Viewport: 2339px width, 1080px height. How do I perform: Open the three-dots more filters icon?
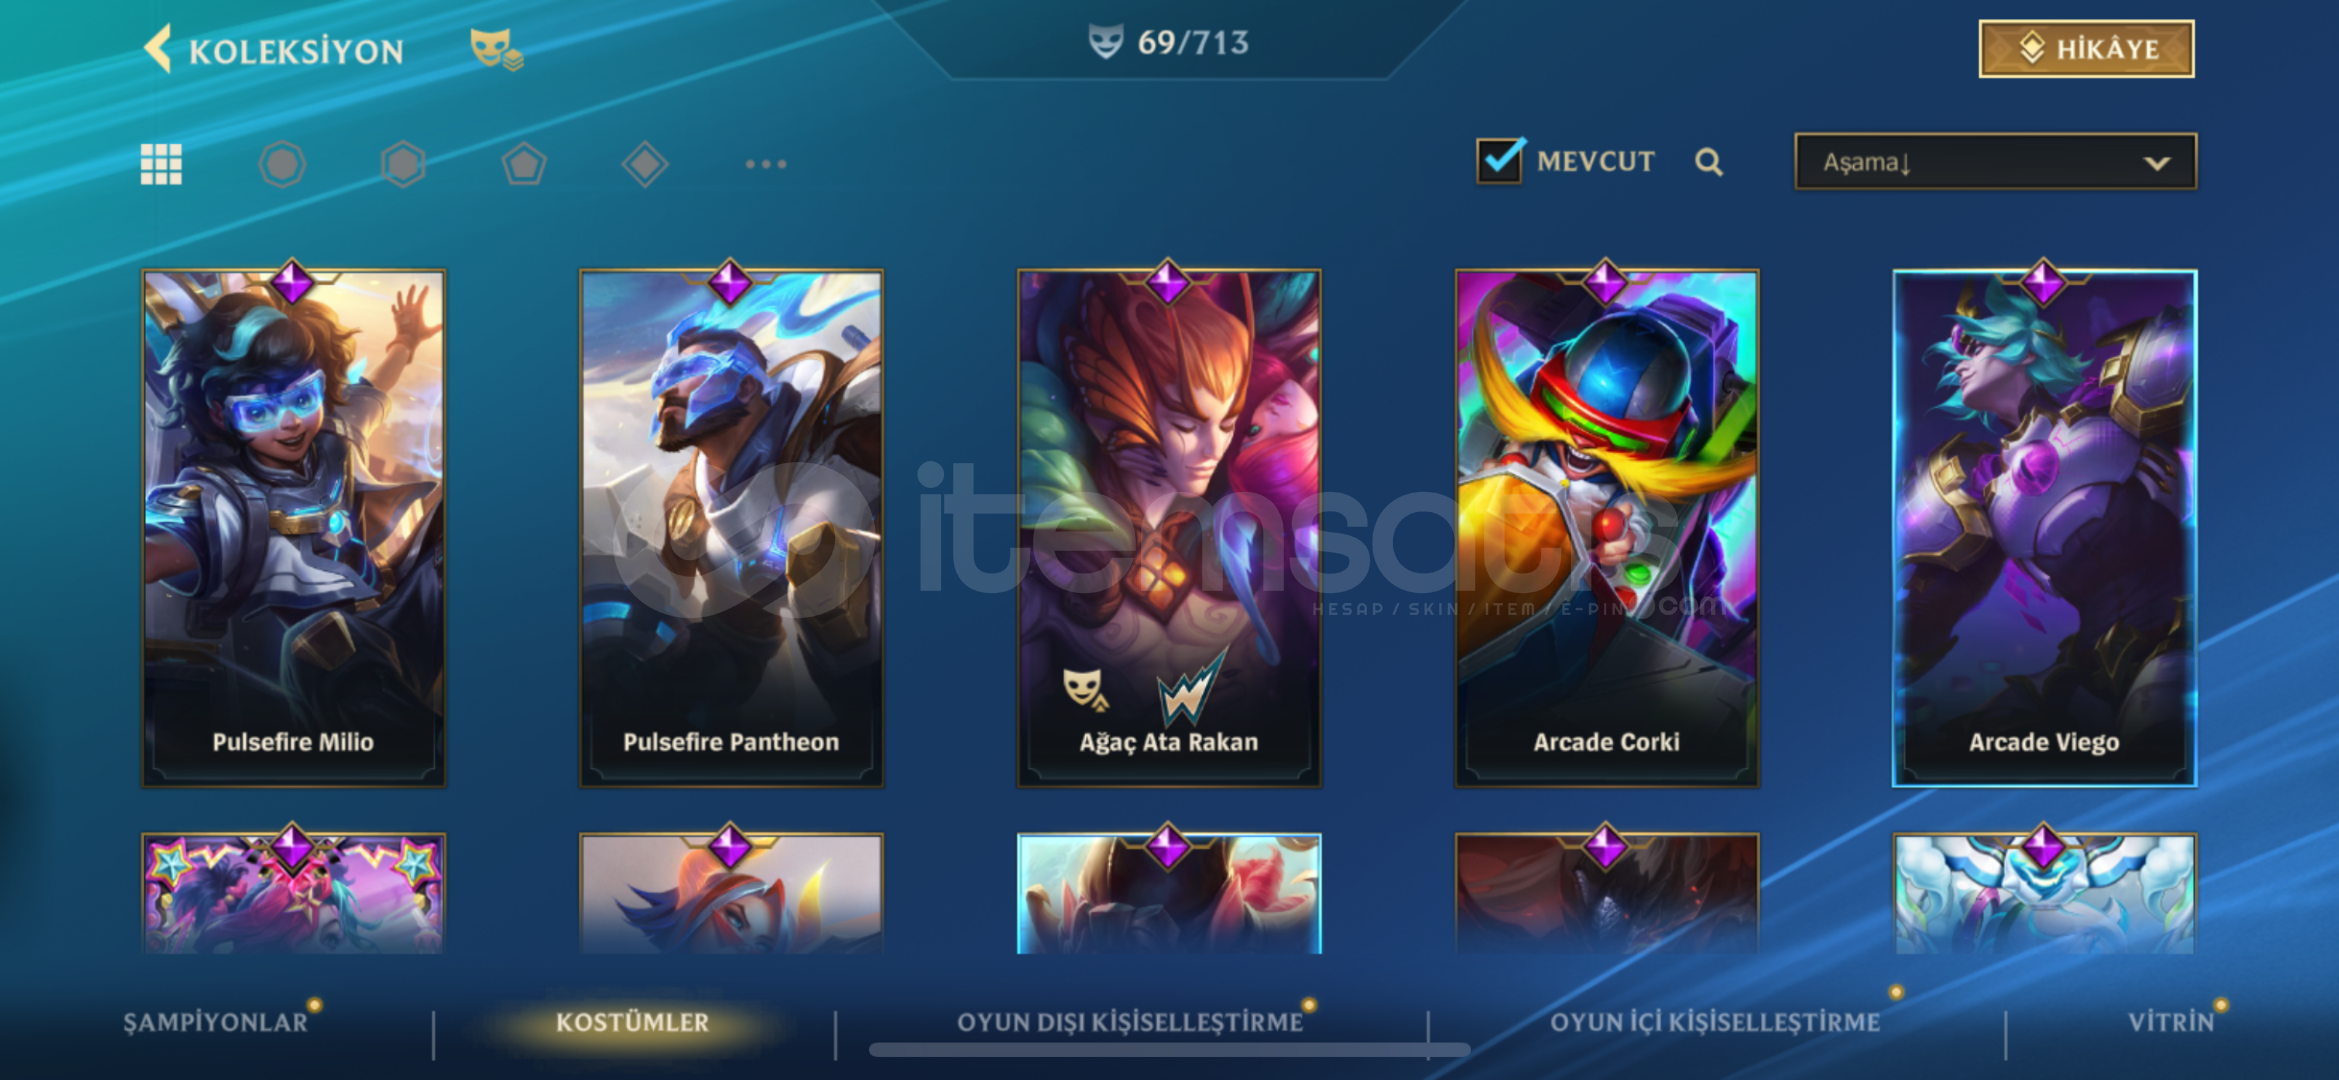[x=766, y=164]
